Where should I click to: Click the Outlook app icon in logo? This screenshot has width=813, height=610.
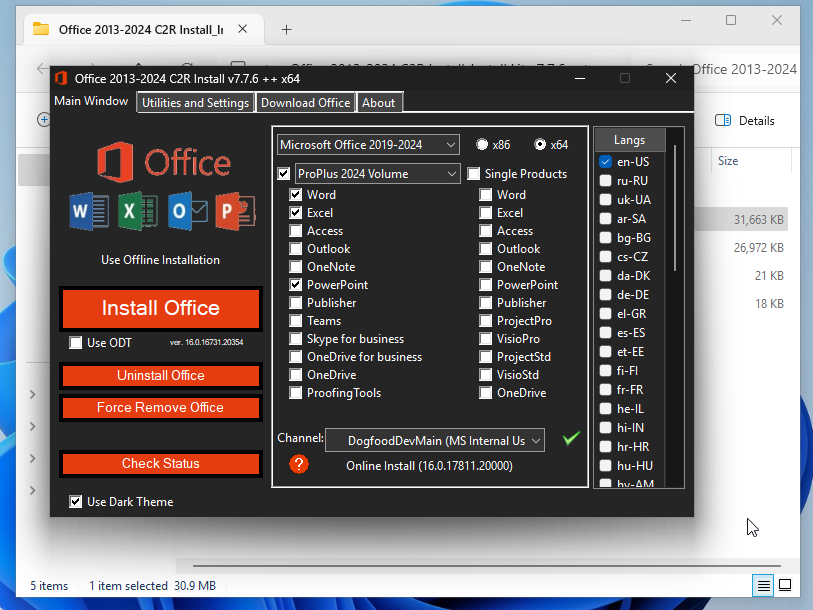coord(188,212)
